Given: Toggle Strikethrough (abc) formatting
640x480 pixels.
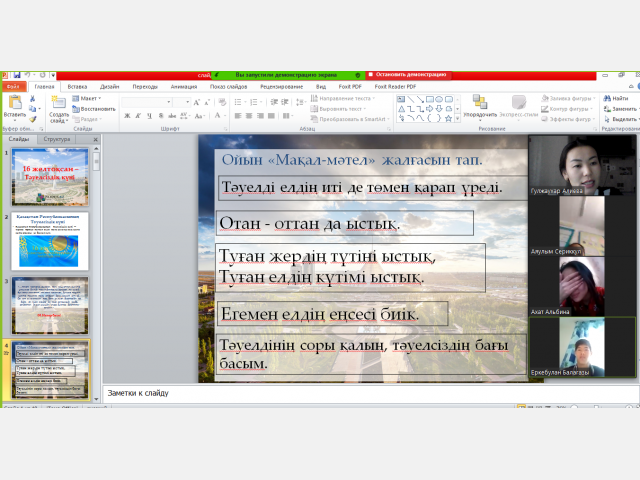Looking at the screenshot, I should (172, 116).
